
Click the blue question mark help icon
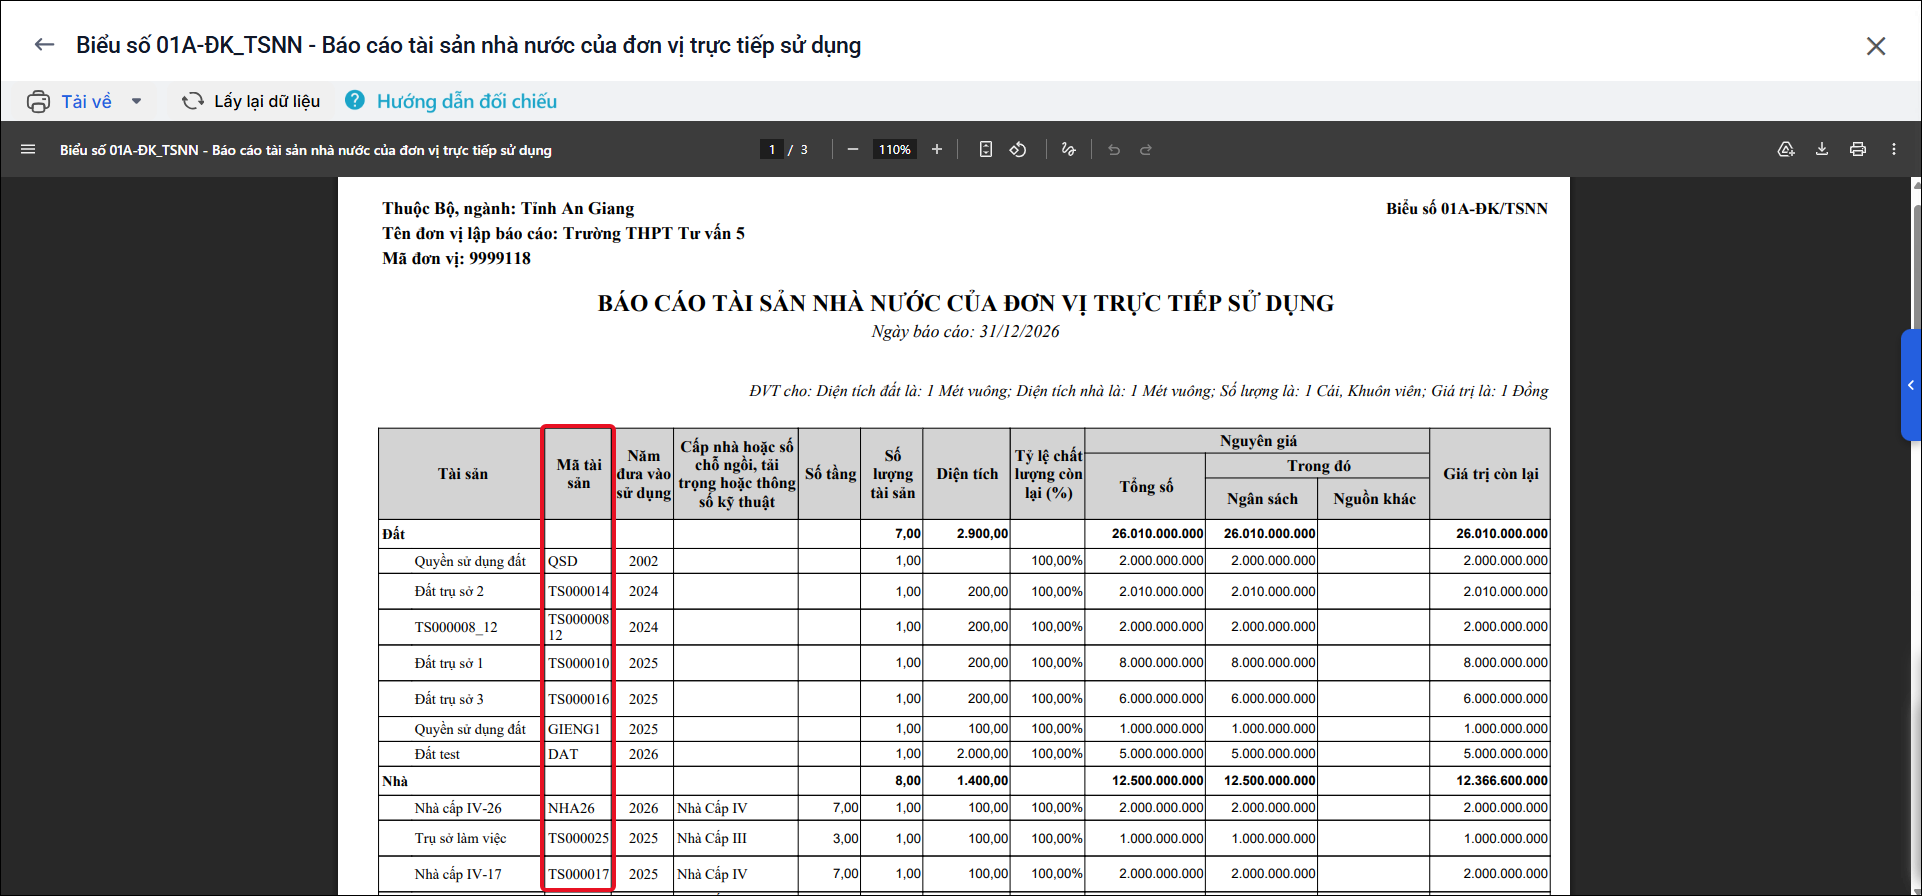(355, 100)
